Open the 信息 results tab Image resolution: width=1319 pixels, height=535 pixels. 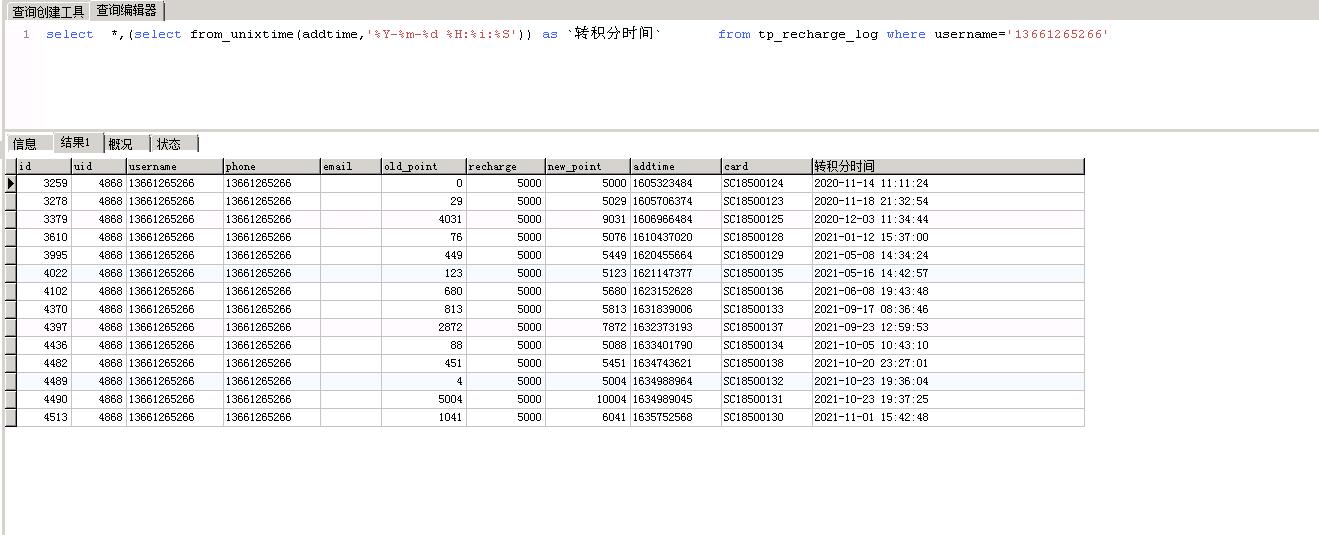coord(25,144)
